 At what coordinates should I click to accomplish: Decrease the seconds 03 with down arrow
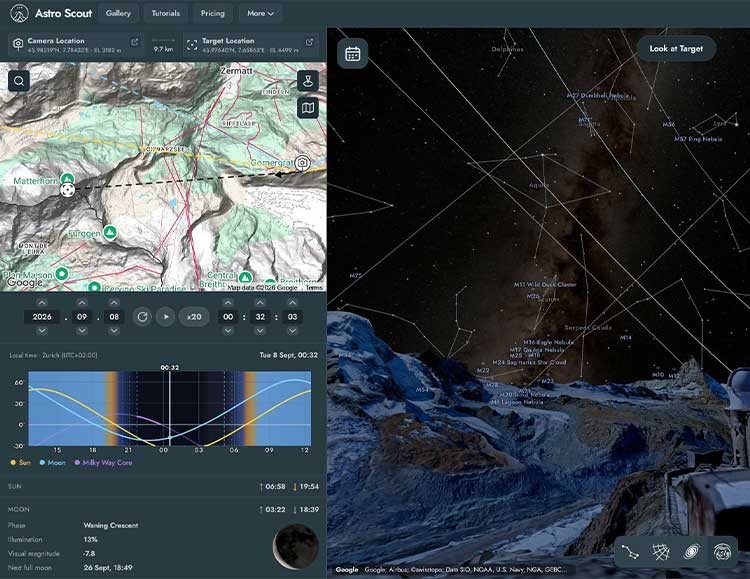[x=292, y=331]
